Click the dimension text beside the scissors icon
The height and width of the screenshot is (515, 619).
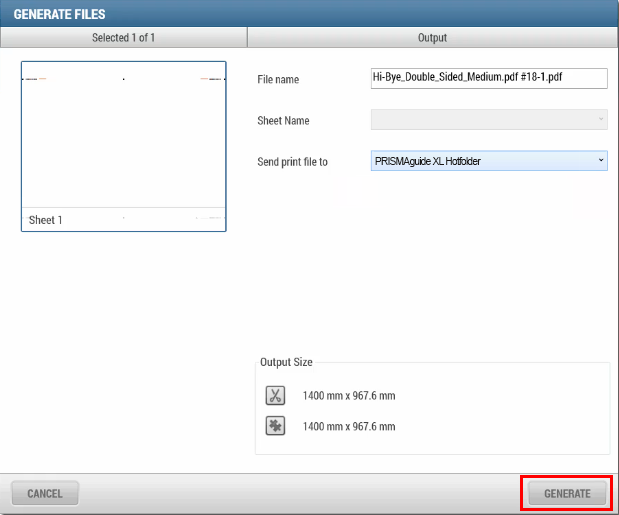349,396
